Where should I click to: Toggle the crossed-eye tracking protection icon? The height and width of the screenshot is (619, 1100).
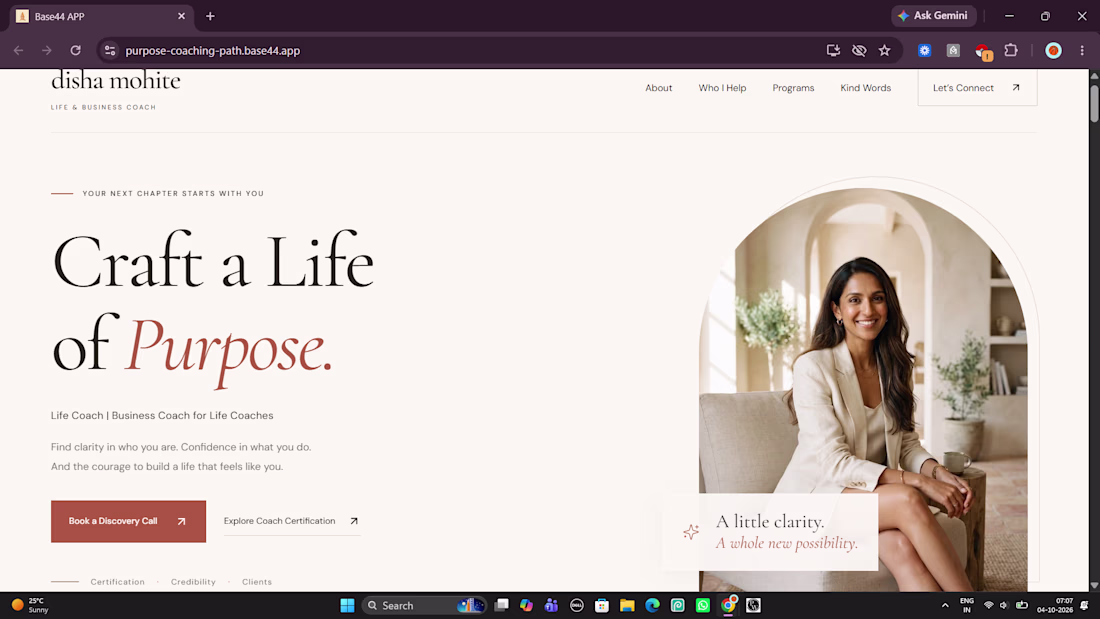859,51
